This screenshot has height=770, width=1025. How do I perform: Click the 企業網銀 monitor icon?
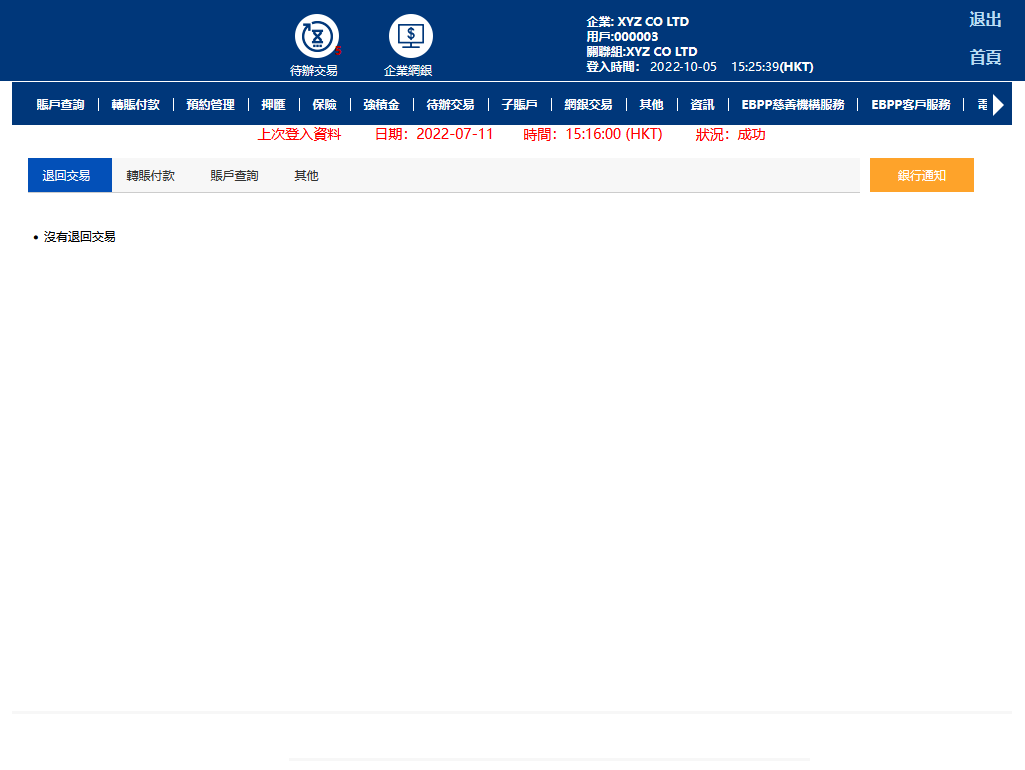(x=410, y=37)
